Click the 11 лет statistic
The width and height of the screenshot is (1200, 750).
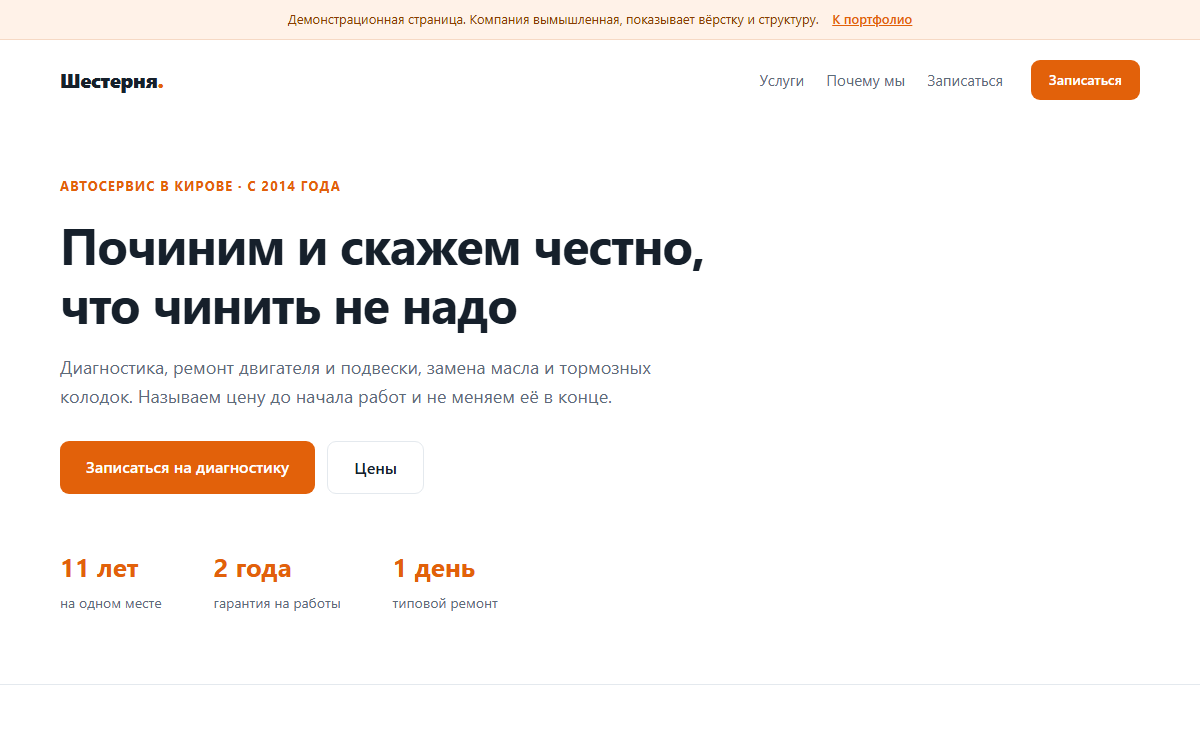point(99,569)
